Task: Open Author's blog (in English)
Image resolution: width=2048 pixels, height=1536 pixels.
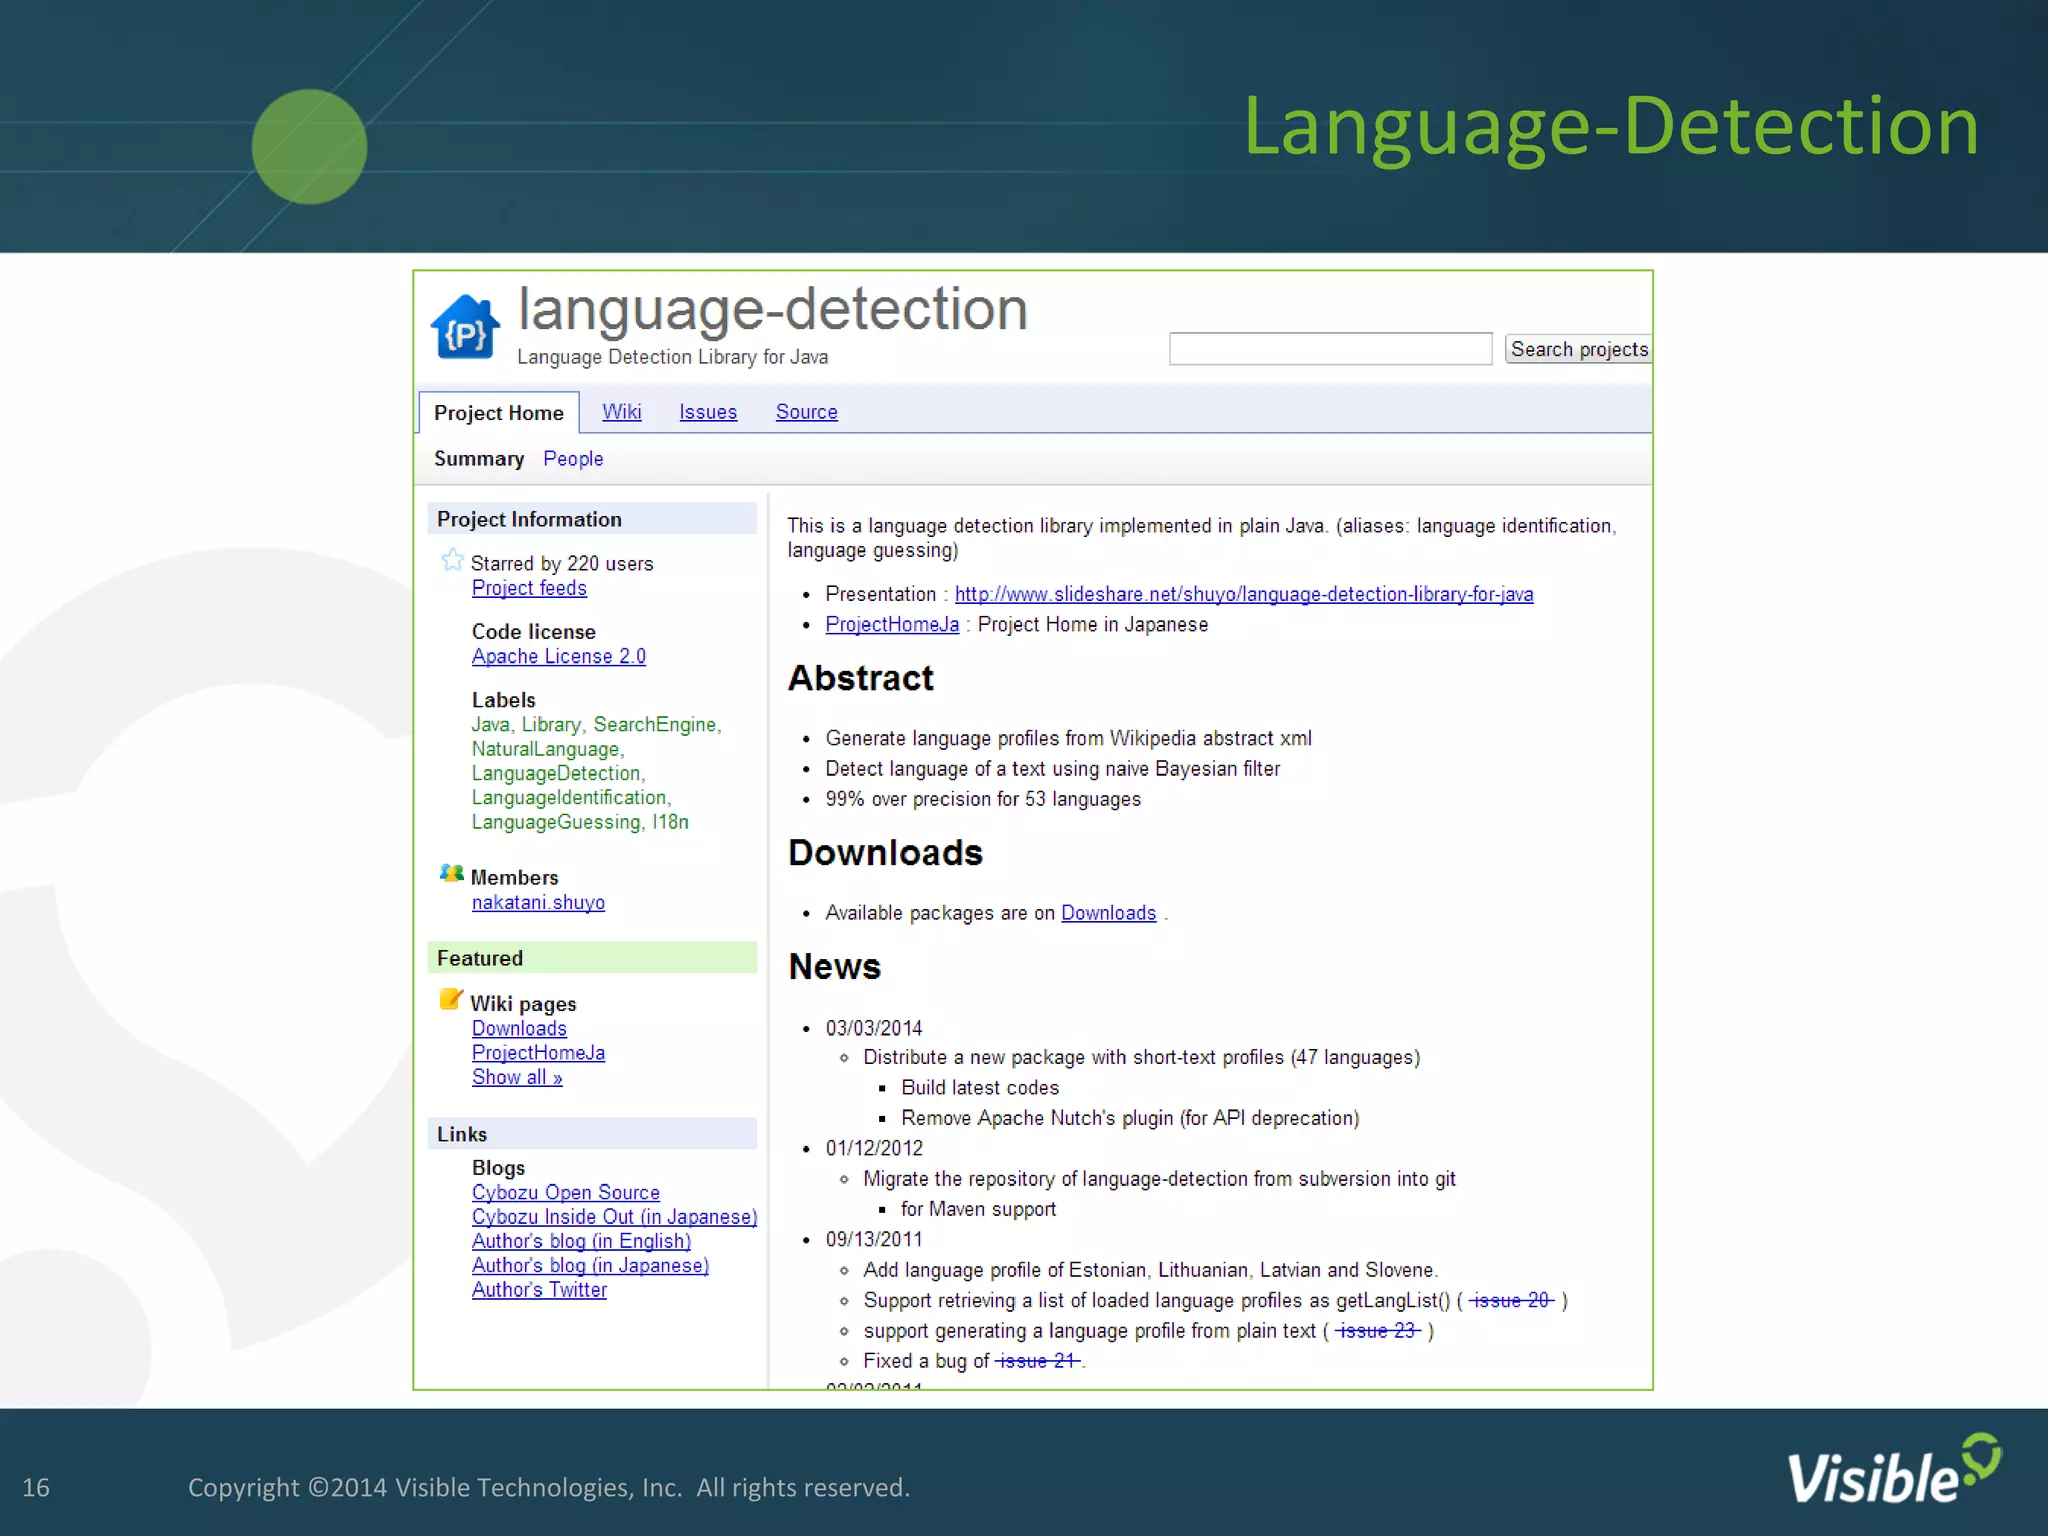Action: click(x=581, y=1241)
